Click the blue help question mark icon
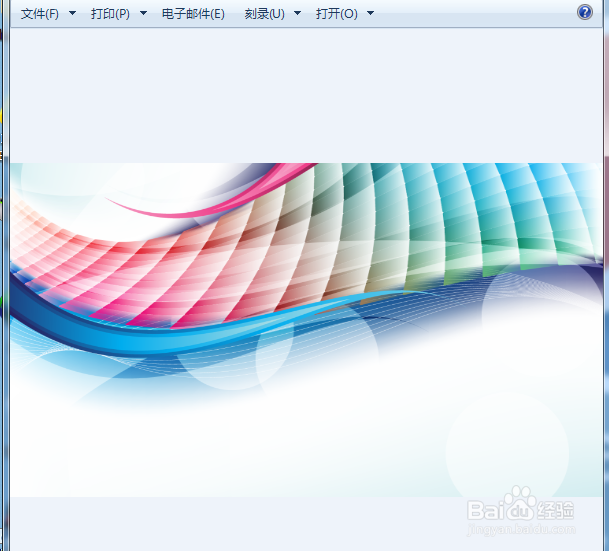 (585, 12)
